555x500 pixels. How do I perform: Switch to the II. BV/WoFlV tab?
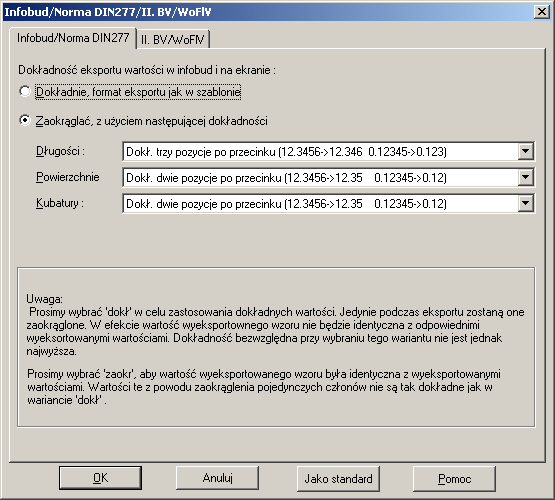[x=173, y=39]
